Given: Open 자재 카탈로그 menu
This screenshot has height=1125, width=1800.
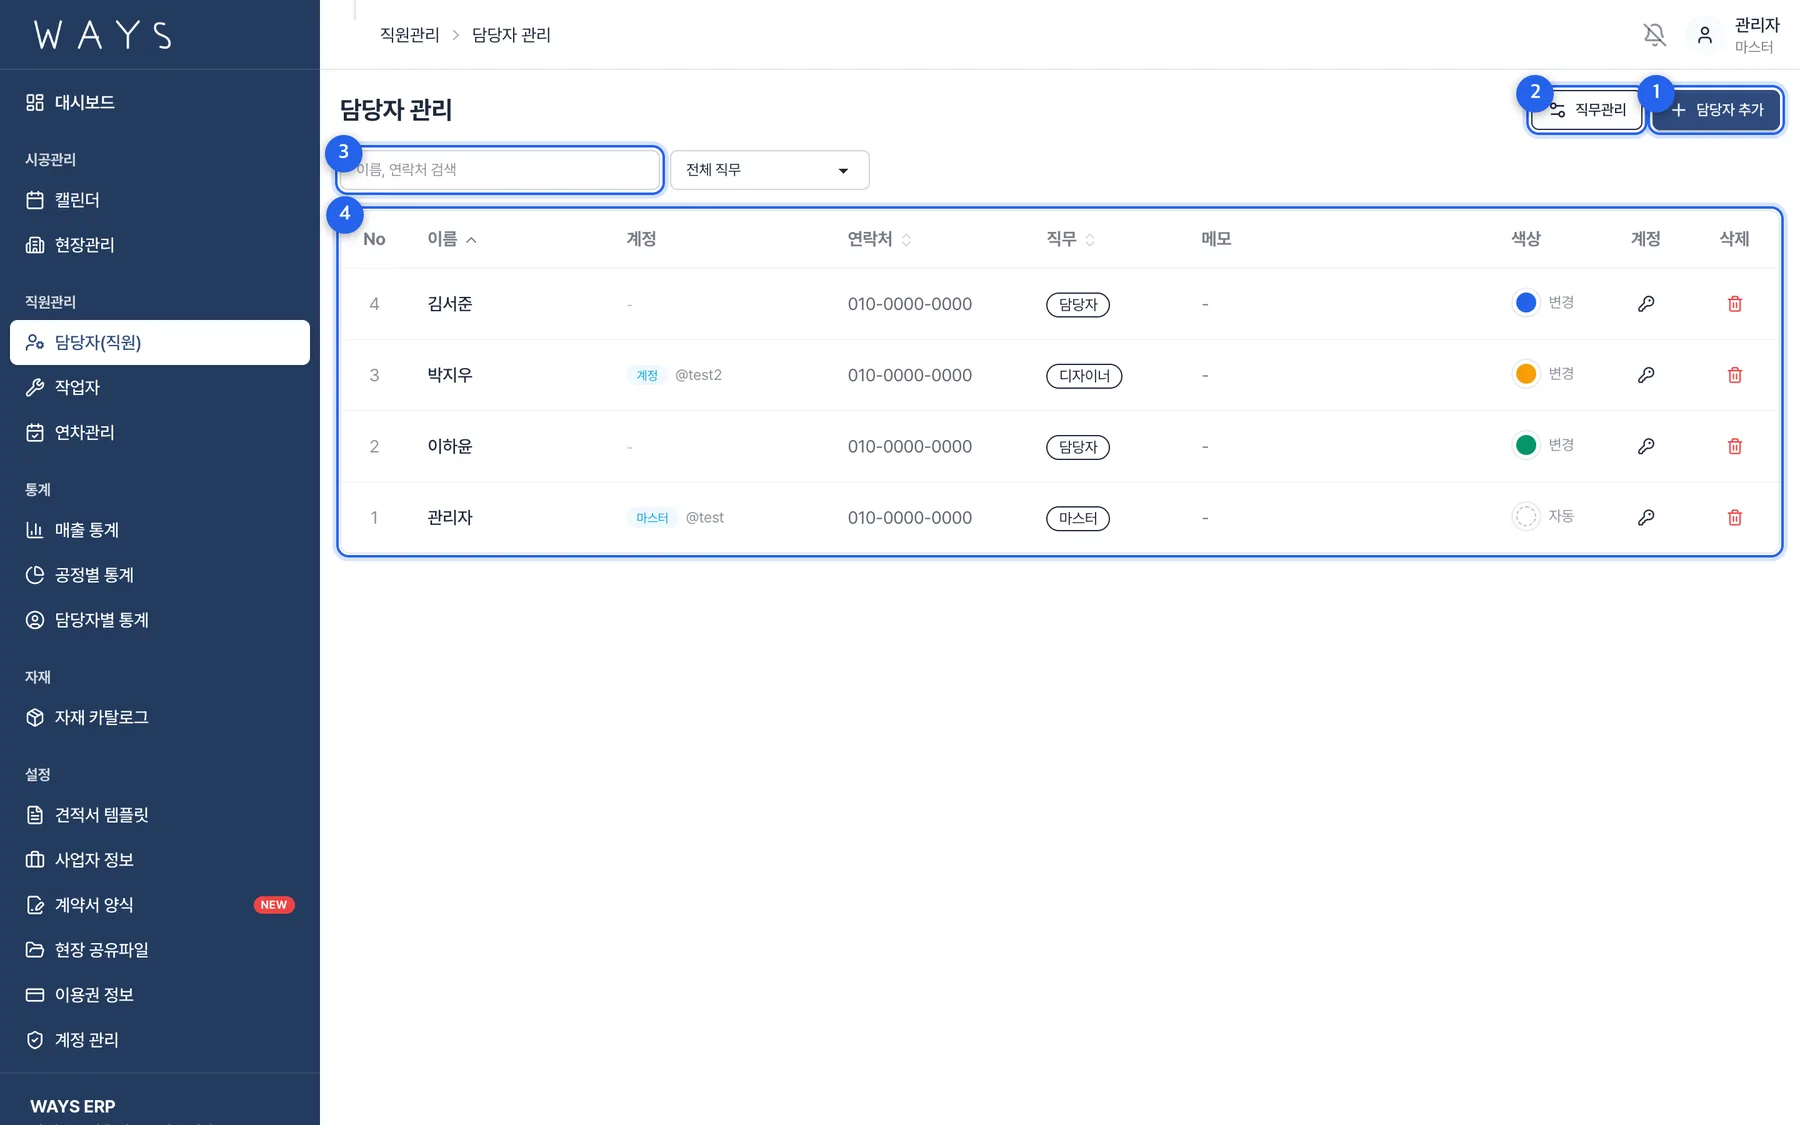Looking at the screenshot, I should [x=160, y=717].
